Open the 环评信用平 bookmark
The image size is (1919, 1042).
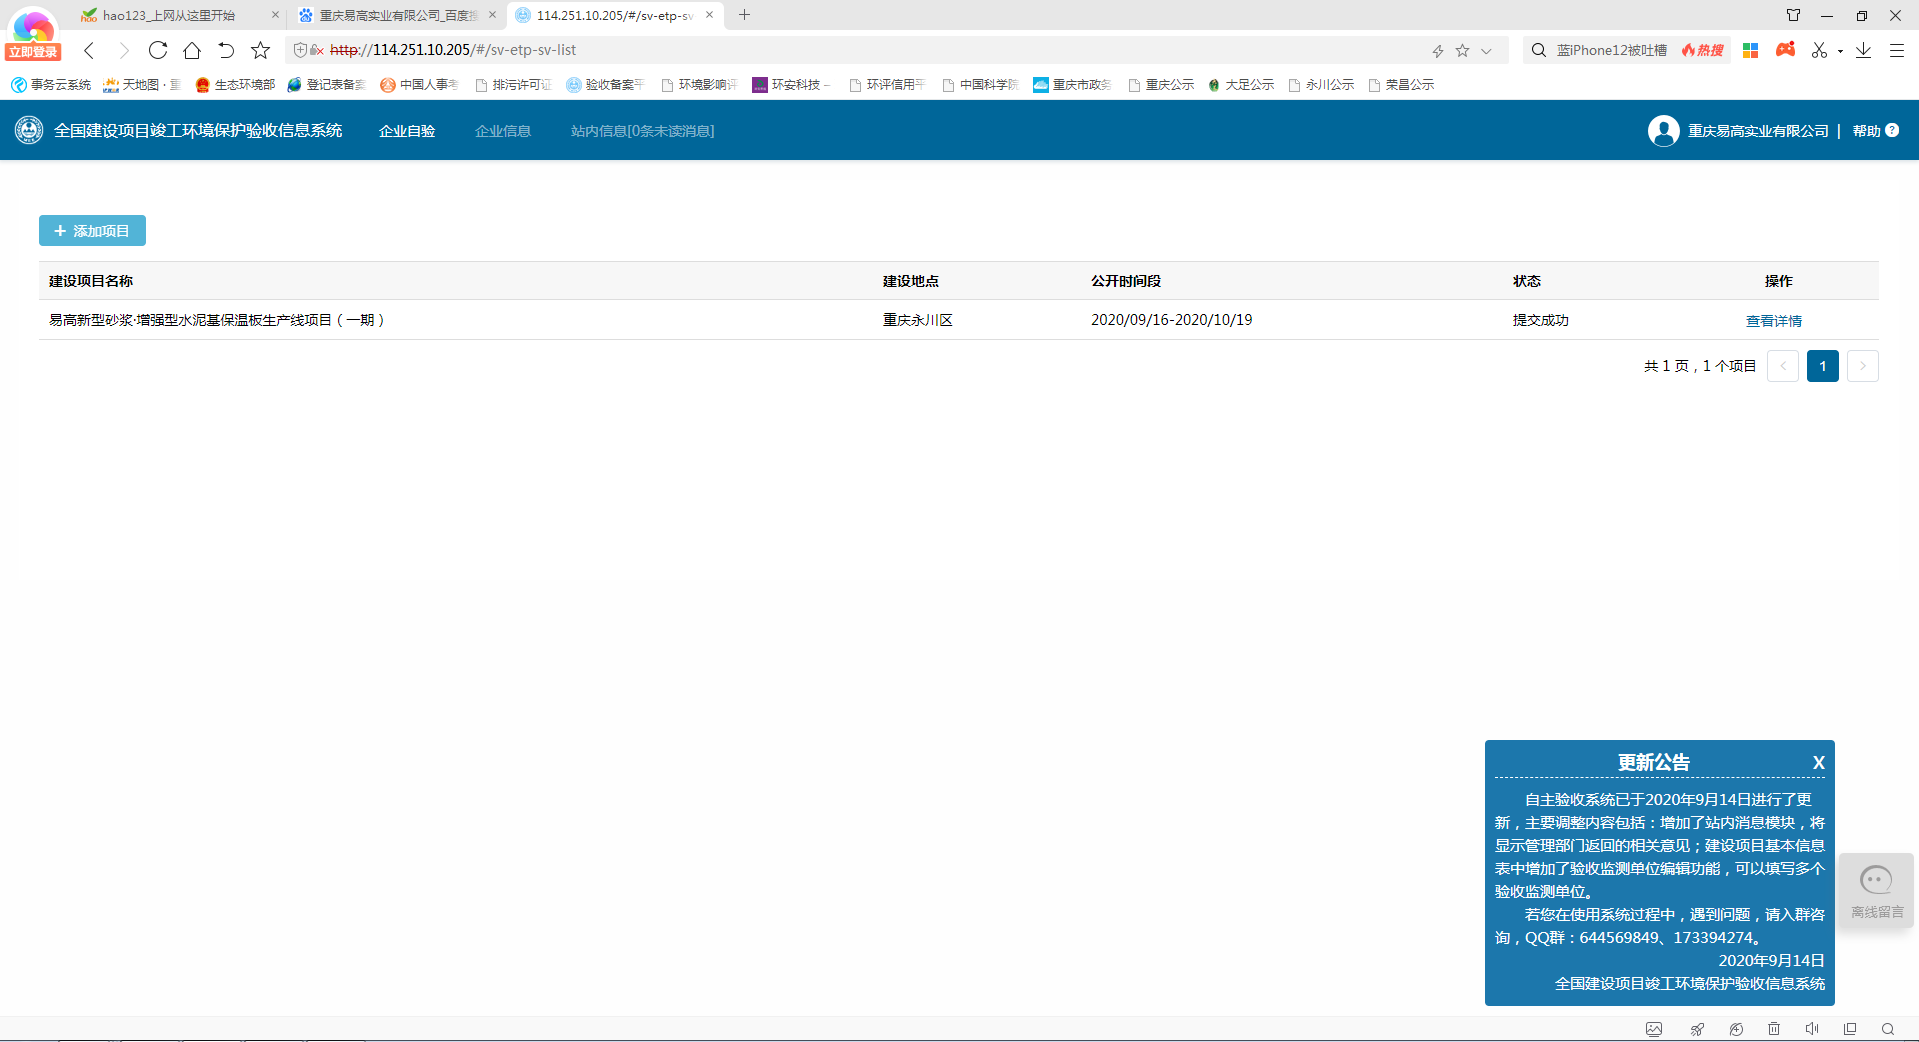point(887,85)
